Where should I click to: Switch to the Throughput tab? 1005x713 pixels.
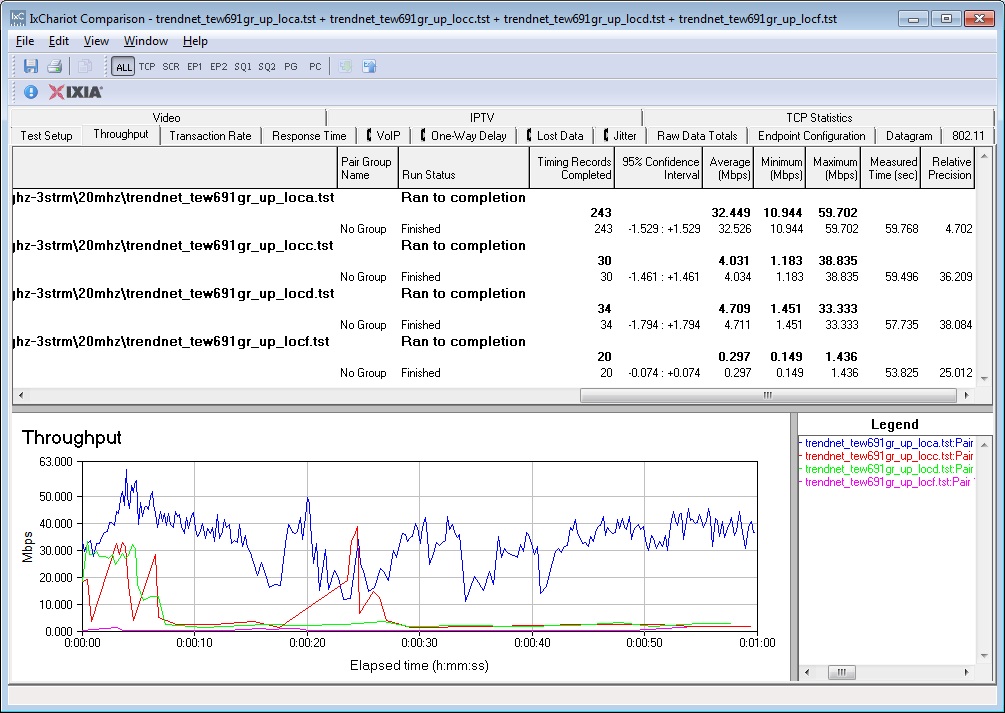120,134
